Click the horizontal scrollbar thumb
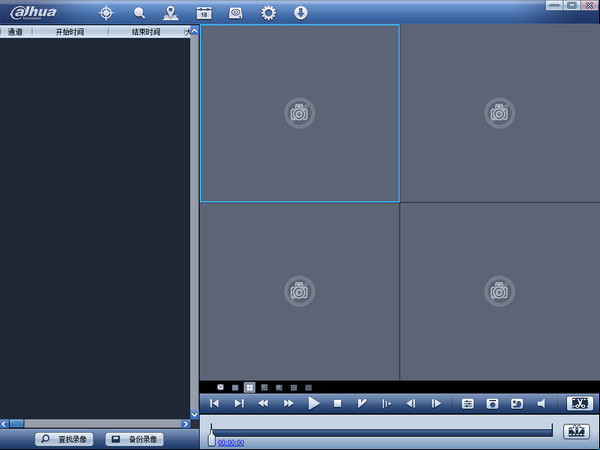Image resolution: width=600 pixels, height=450 pixels. (16, 424)
